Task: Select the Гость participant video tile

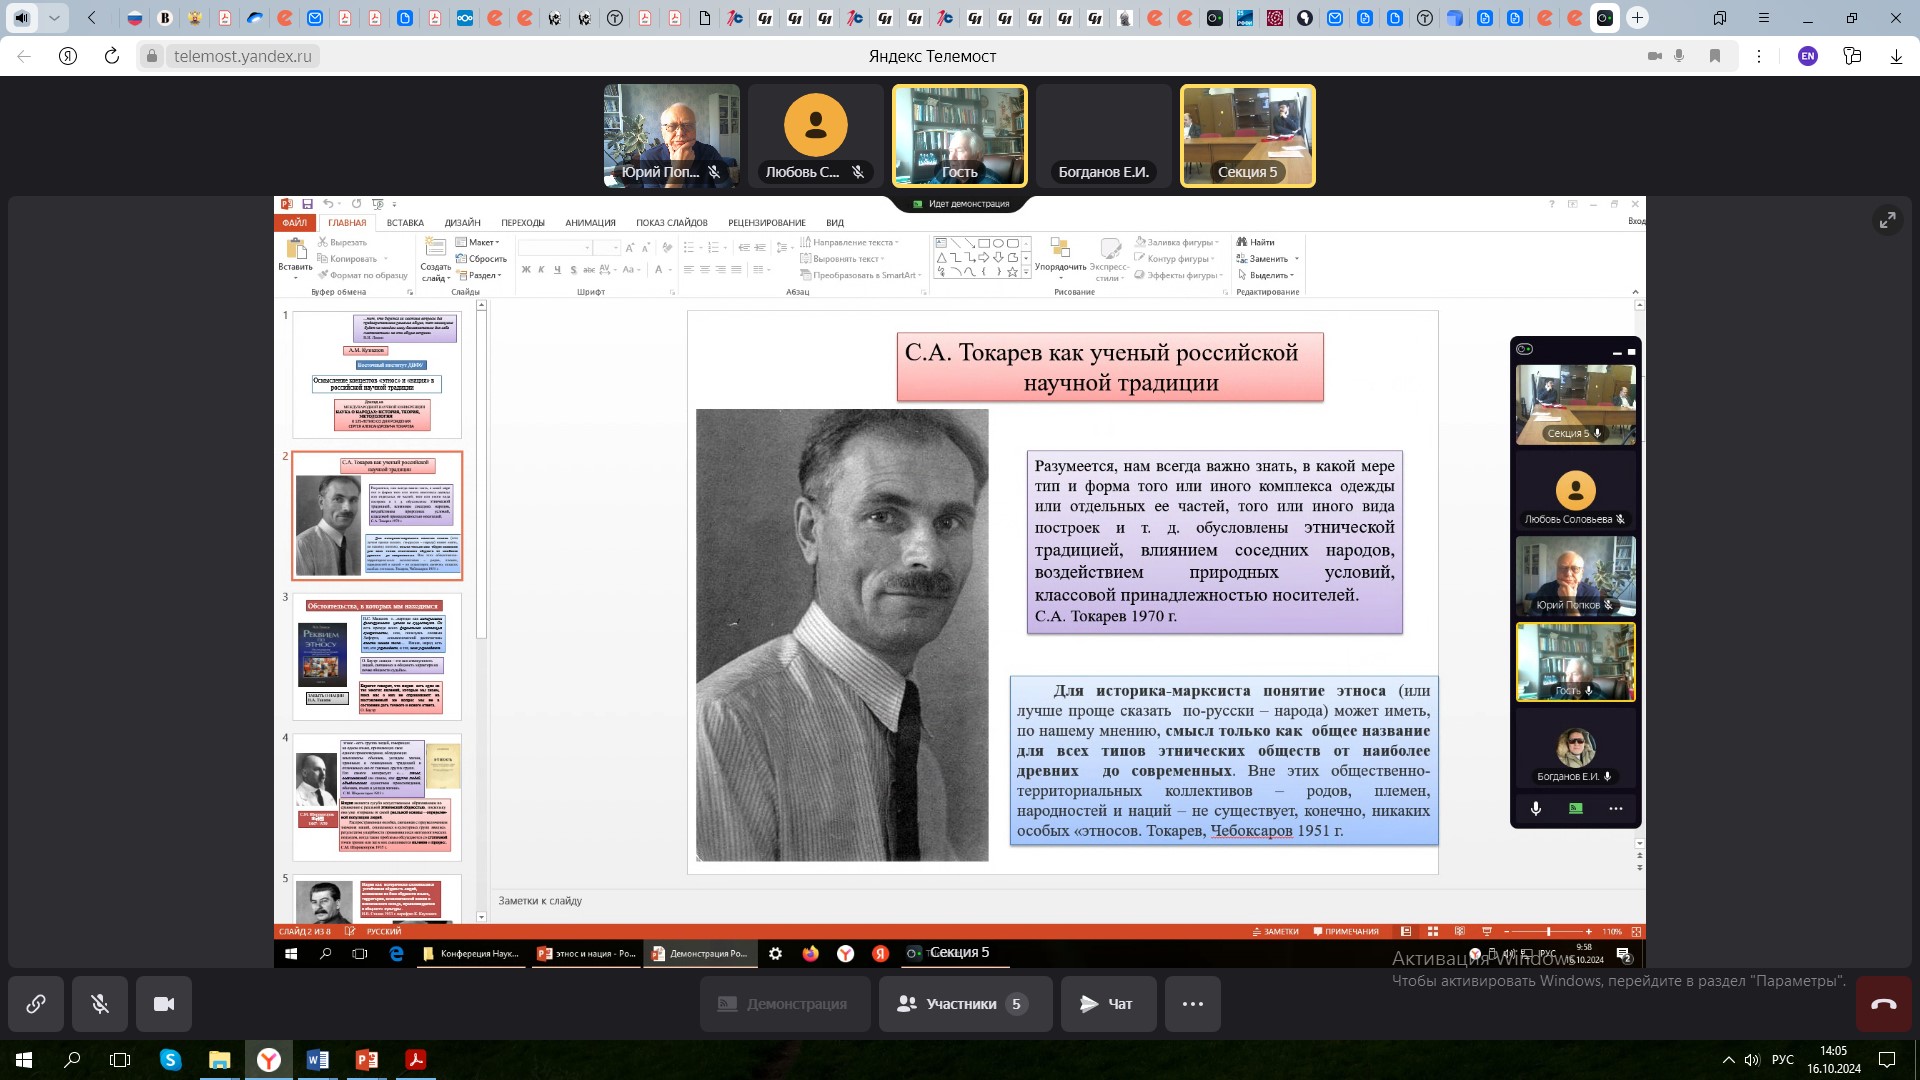Action: point(959,136)
